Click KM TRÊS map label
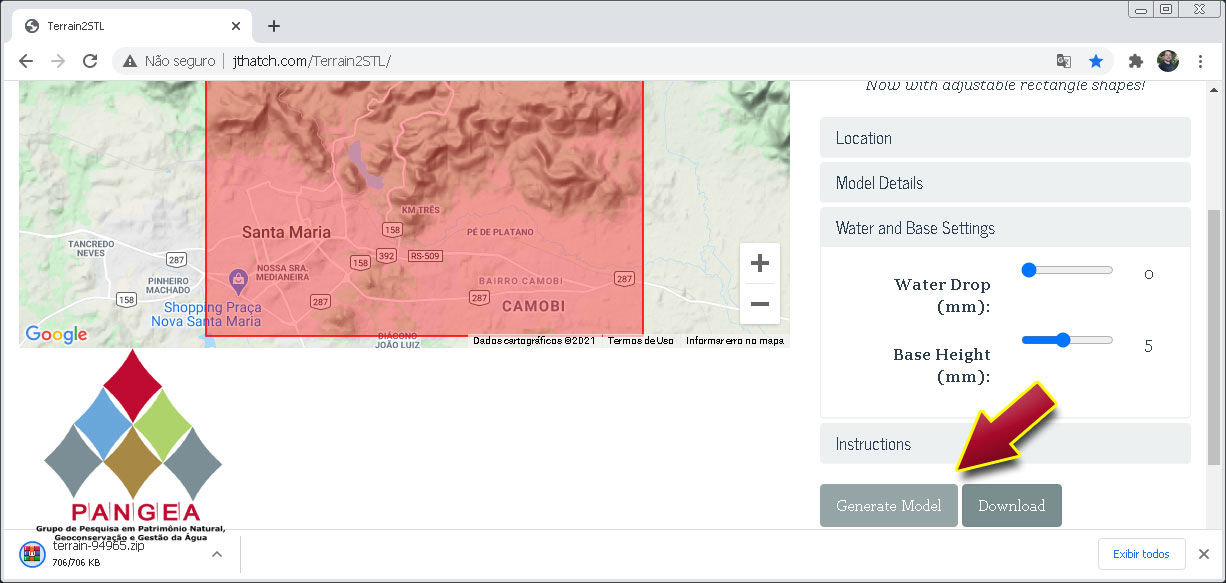The image size is (1226, 583). pos(421,211)
